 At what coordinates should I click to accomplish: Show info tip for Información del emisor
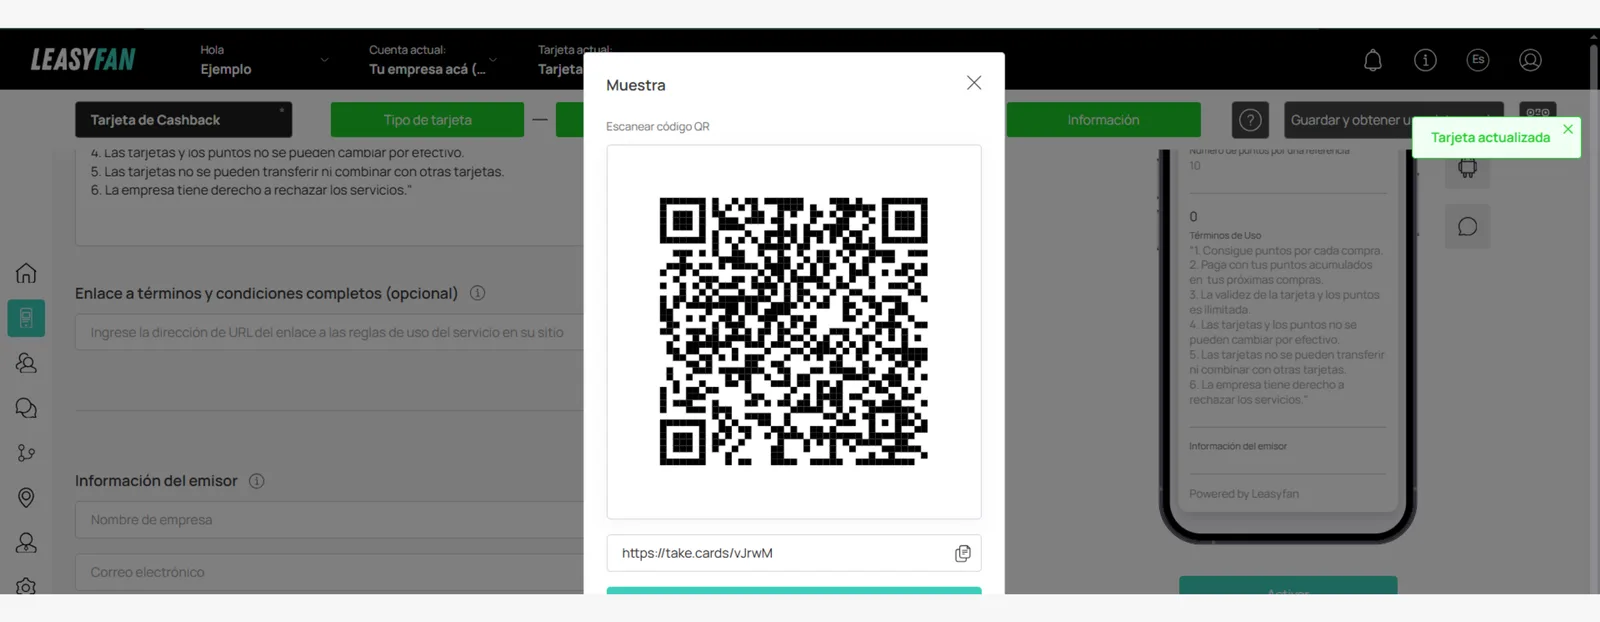click(x=256, y=481)
